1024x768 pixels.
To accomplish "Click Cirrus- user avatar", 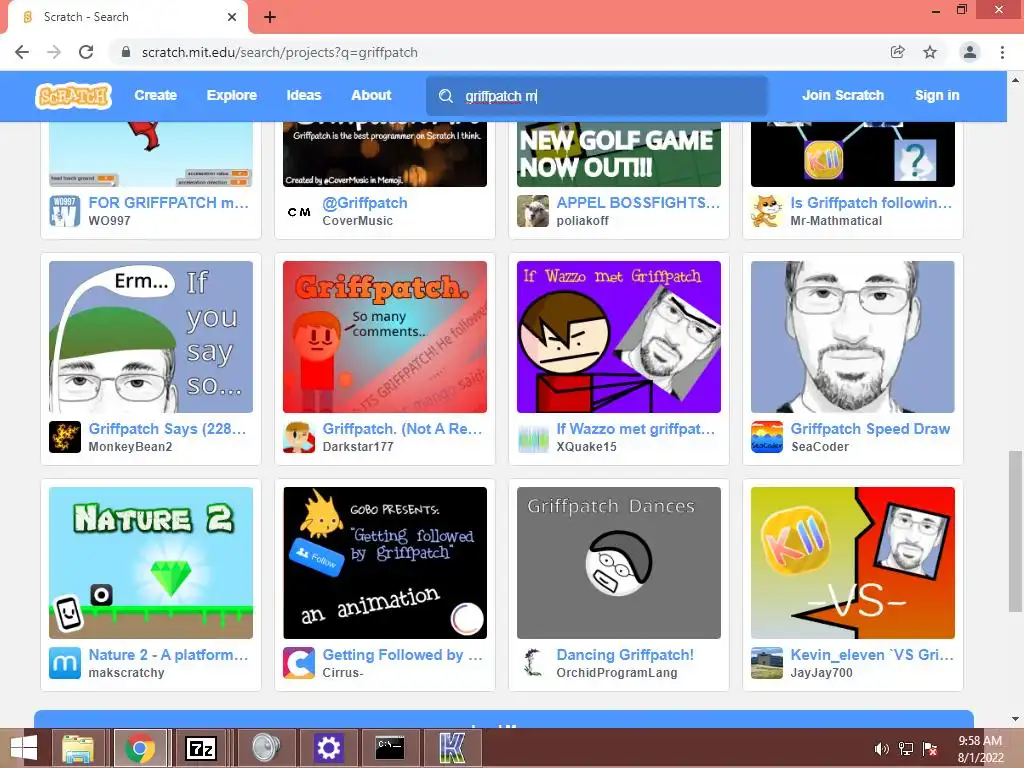I will click(x=299, y=663).
